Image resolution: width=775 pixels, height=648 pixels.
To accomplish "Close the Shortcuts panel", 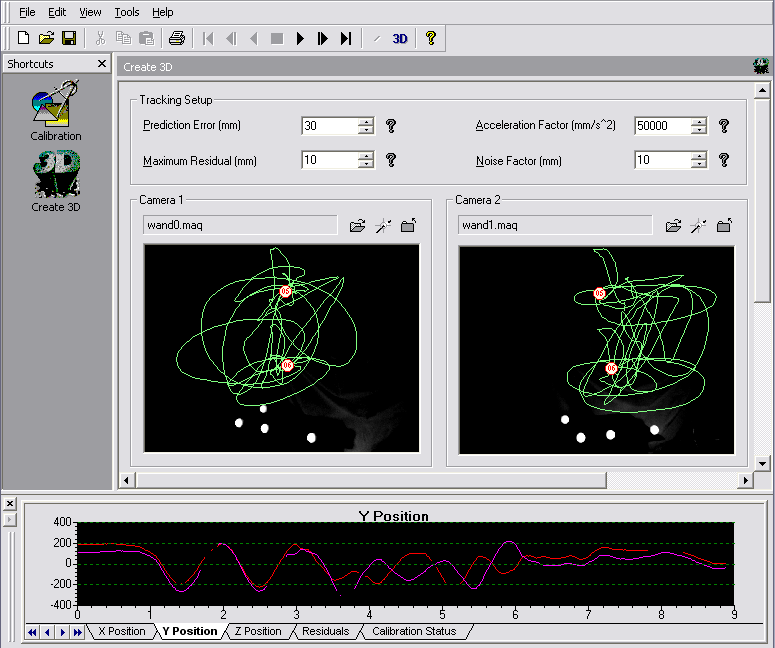I will (x=102, y=64).
